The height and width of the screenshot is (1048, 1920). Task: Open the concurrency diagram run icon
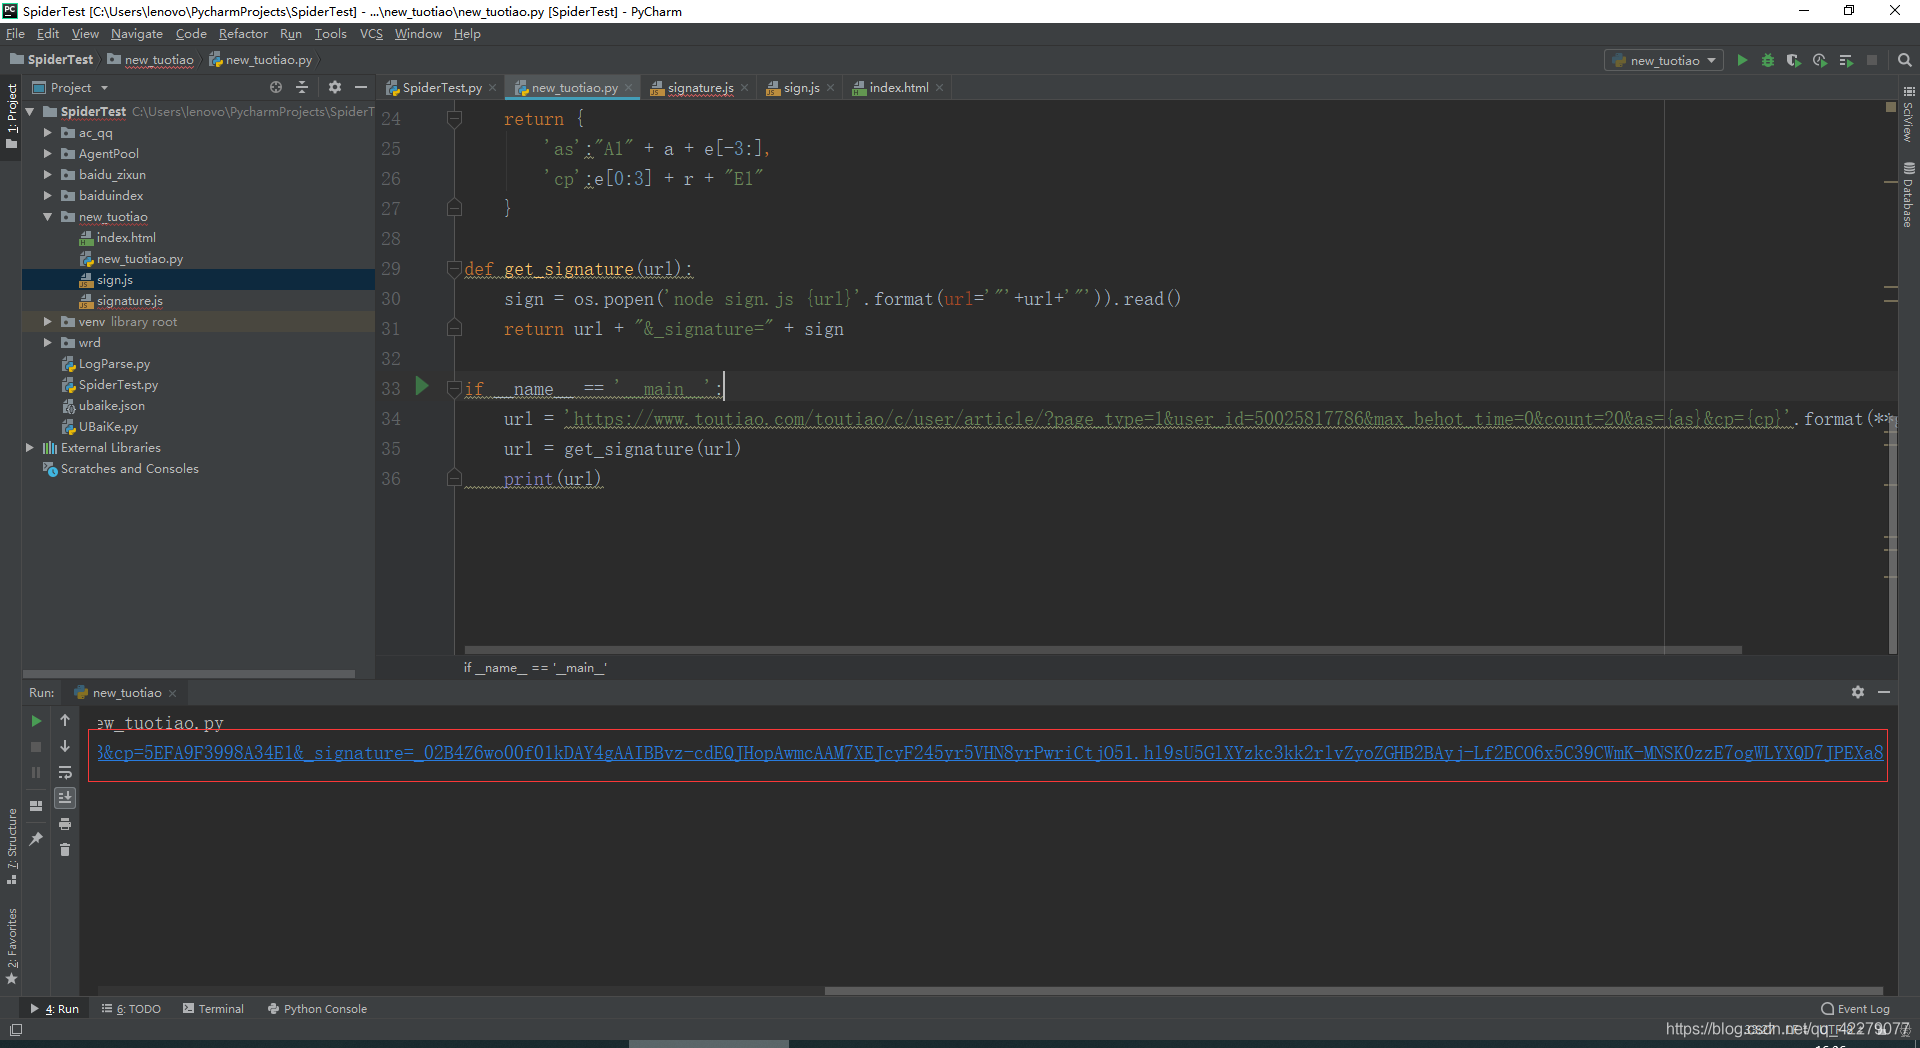click(x=1846, y=60)
